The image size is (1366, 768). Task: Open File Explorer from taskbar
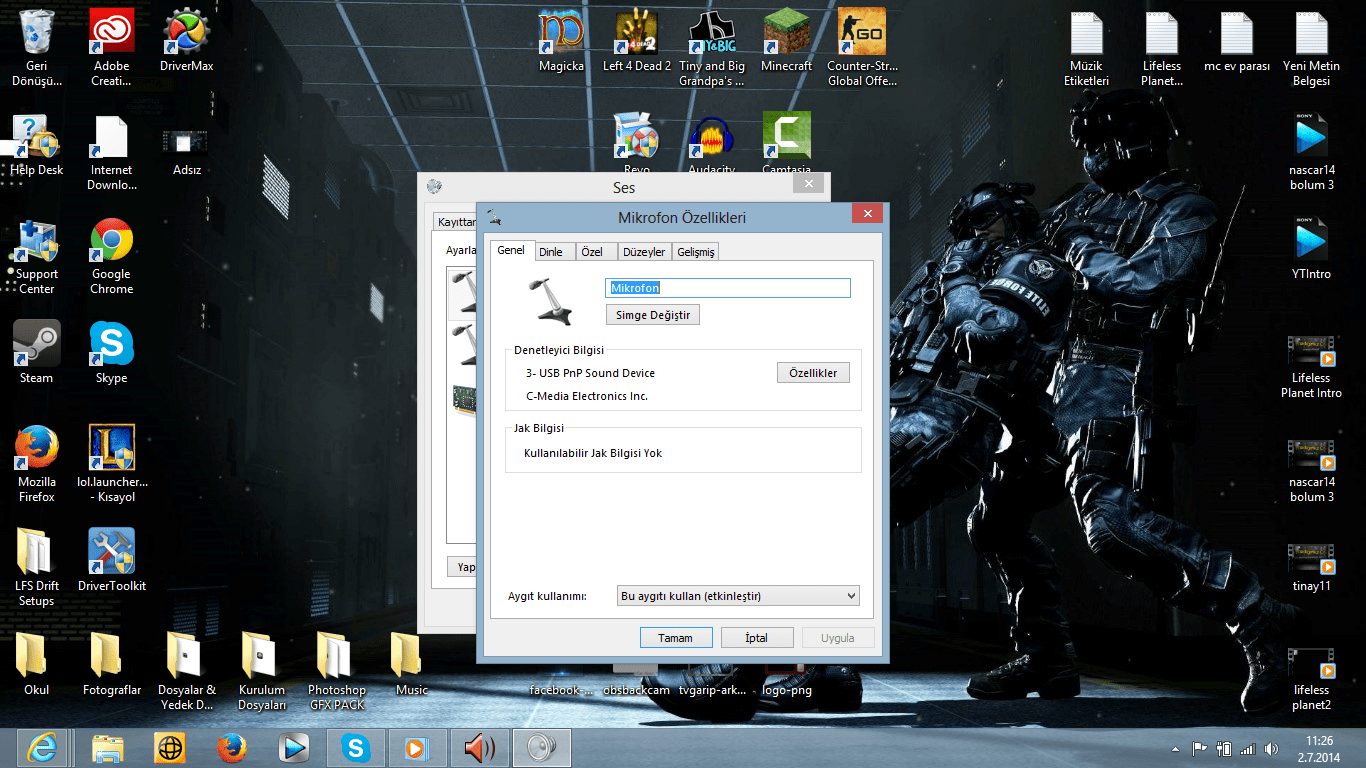point(108,747)
